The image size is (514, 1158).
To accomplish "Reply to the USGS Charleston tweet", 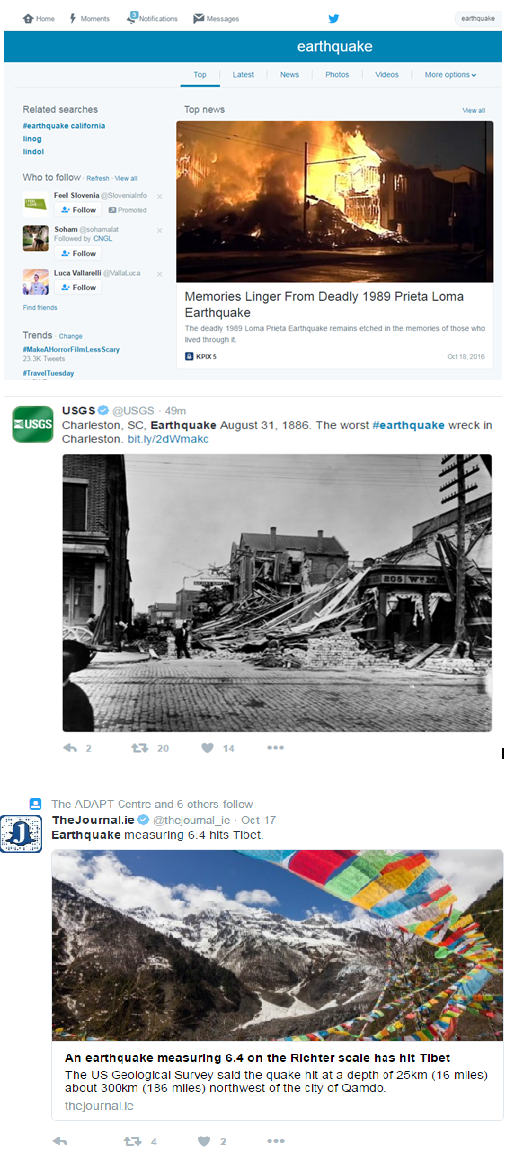I will click(70, 748).
